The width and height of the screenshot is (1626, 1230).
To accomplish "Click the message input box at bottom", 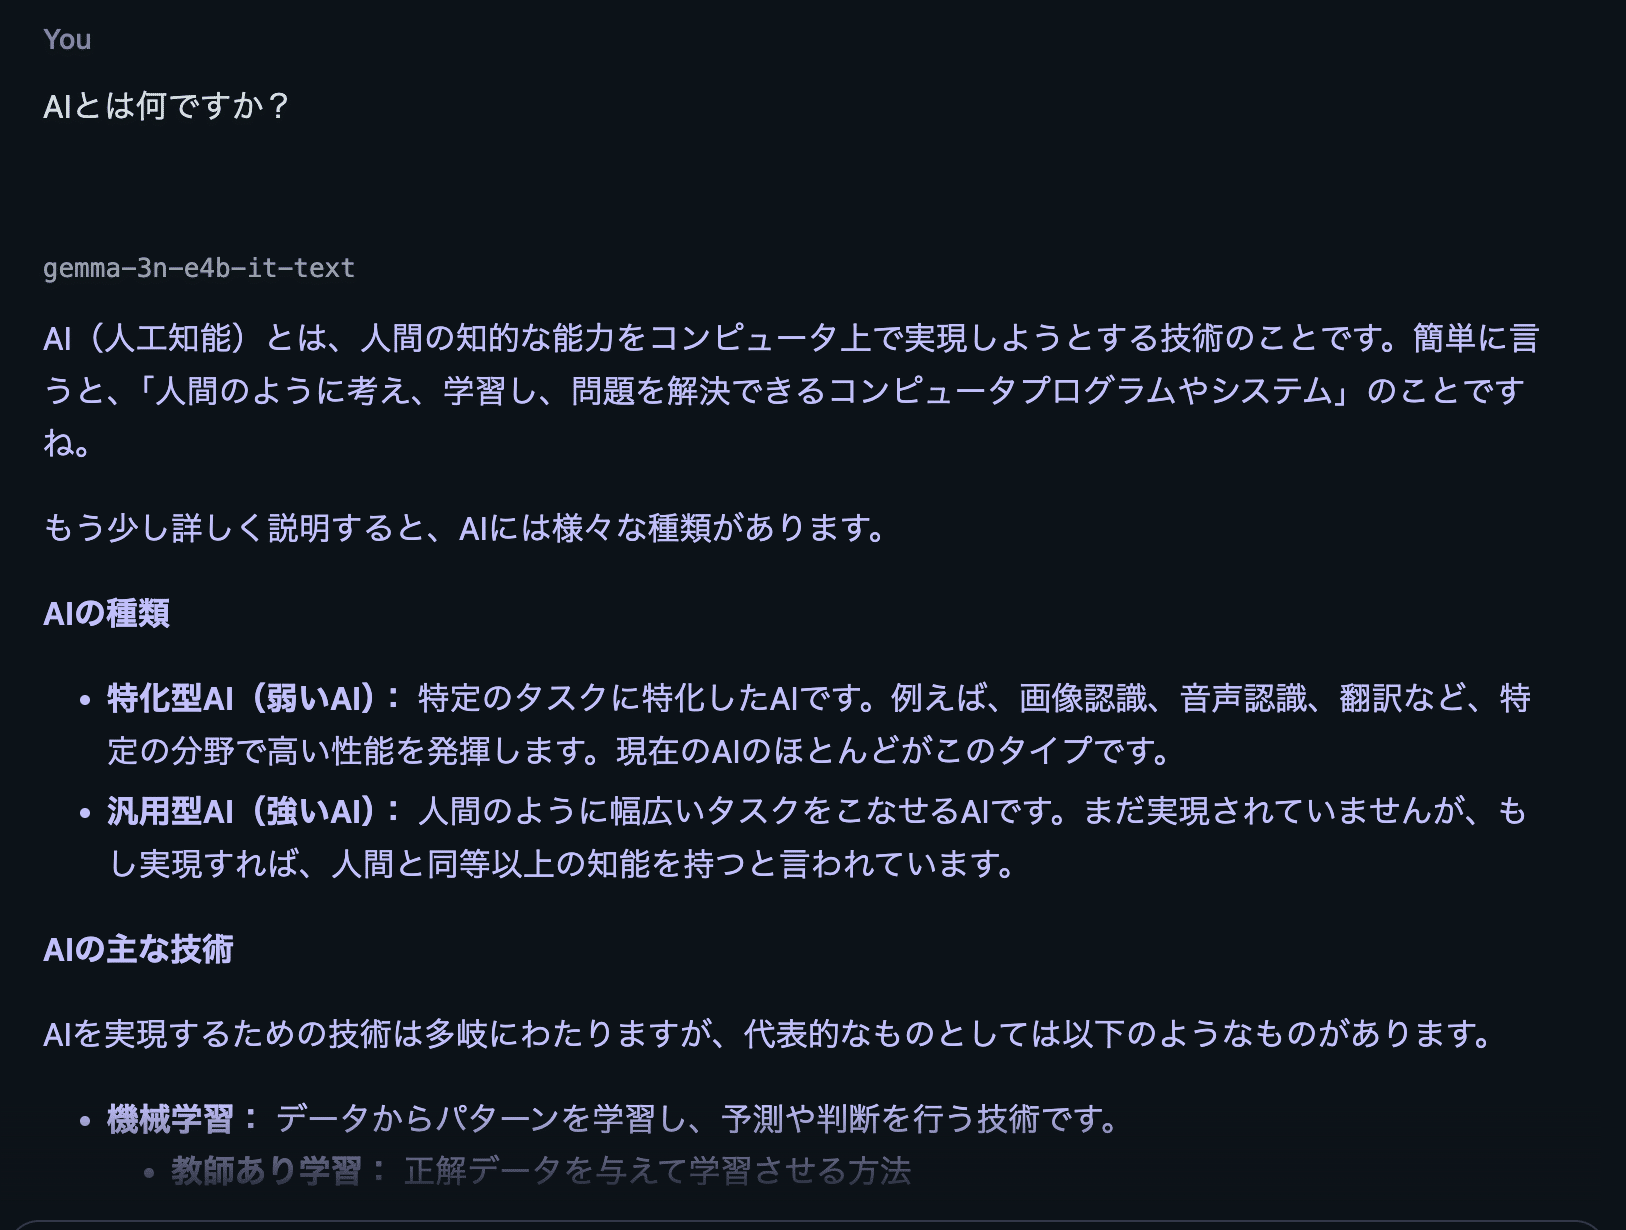I will tap(812, 1224).
